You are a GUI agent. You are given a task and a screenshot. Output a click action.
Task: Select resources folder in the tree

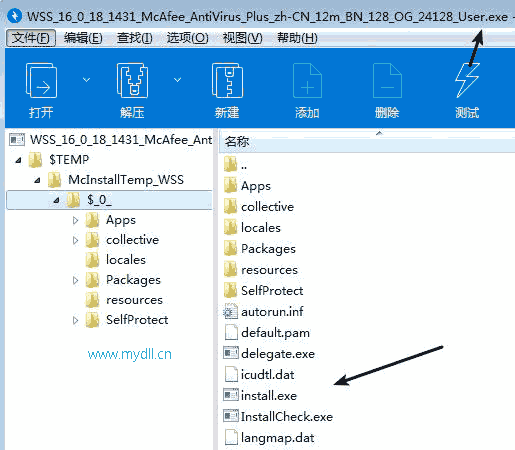tap(134, 300)
